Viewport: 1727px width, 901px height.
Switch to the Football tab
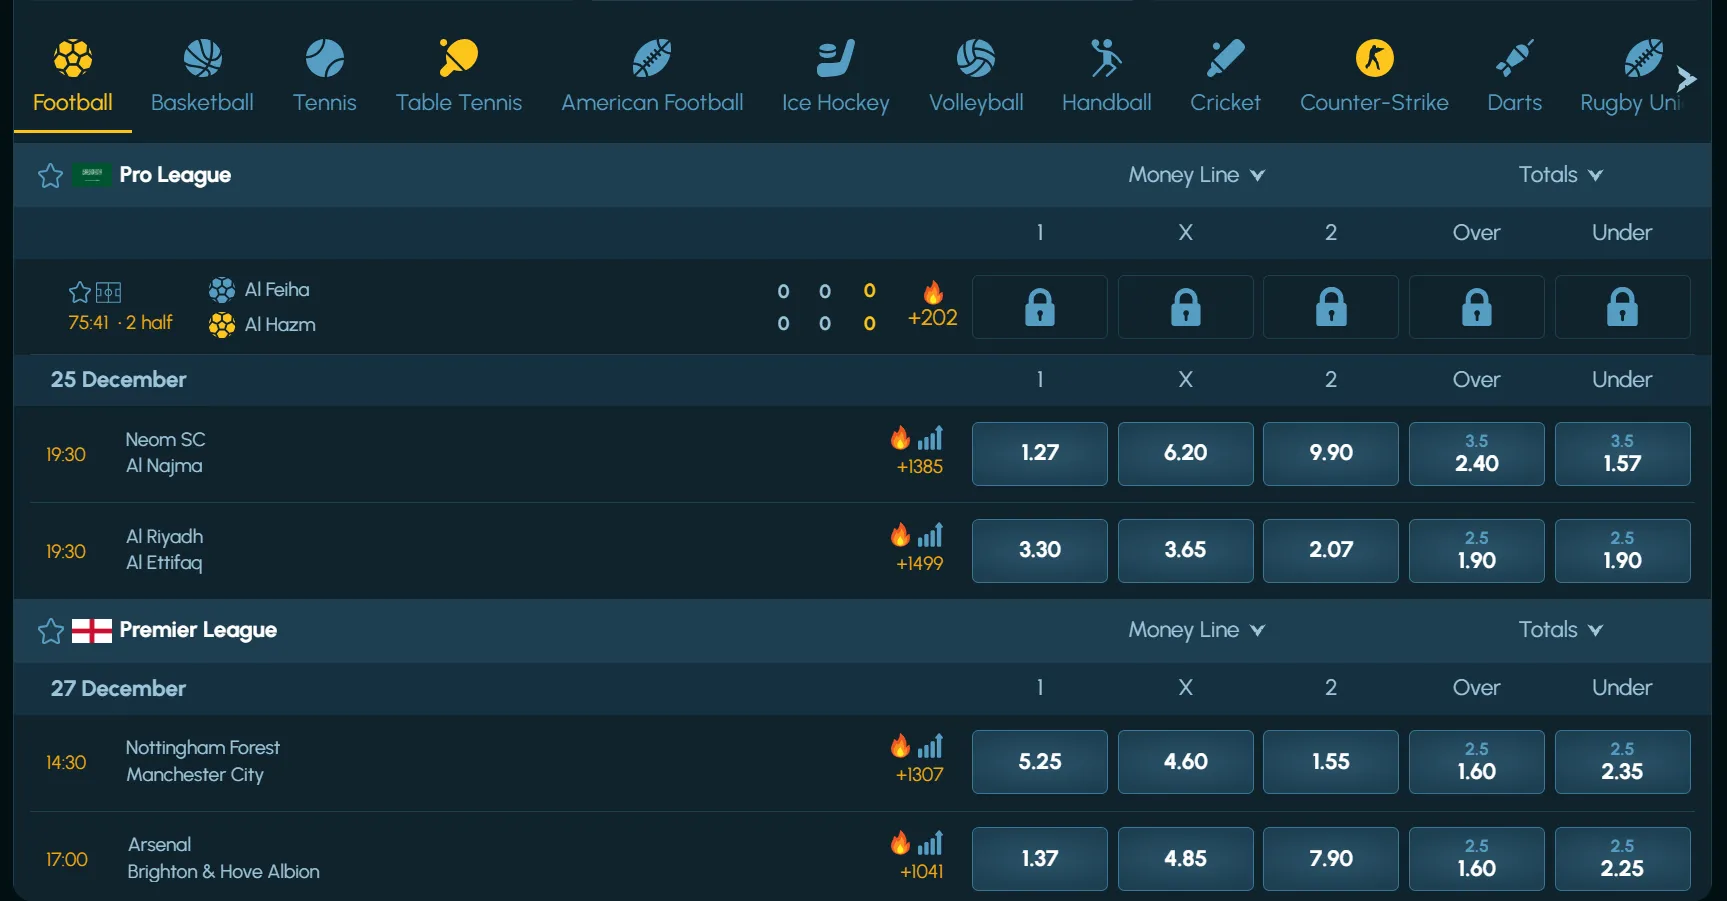[x=71, y=74]
